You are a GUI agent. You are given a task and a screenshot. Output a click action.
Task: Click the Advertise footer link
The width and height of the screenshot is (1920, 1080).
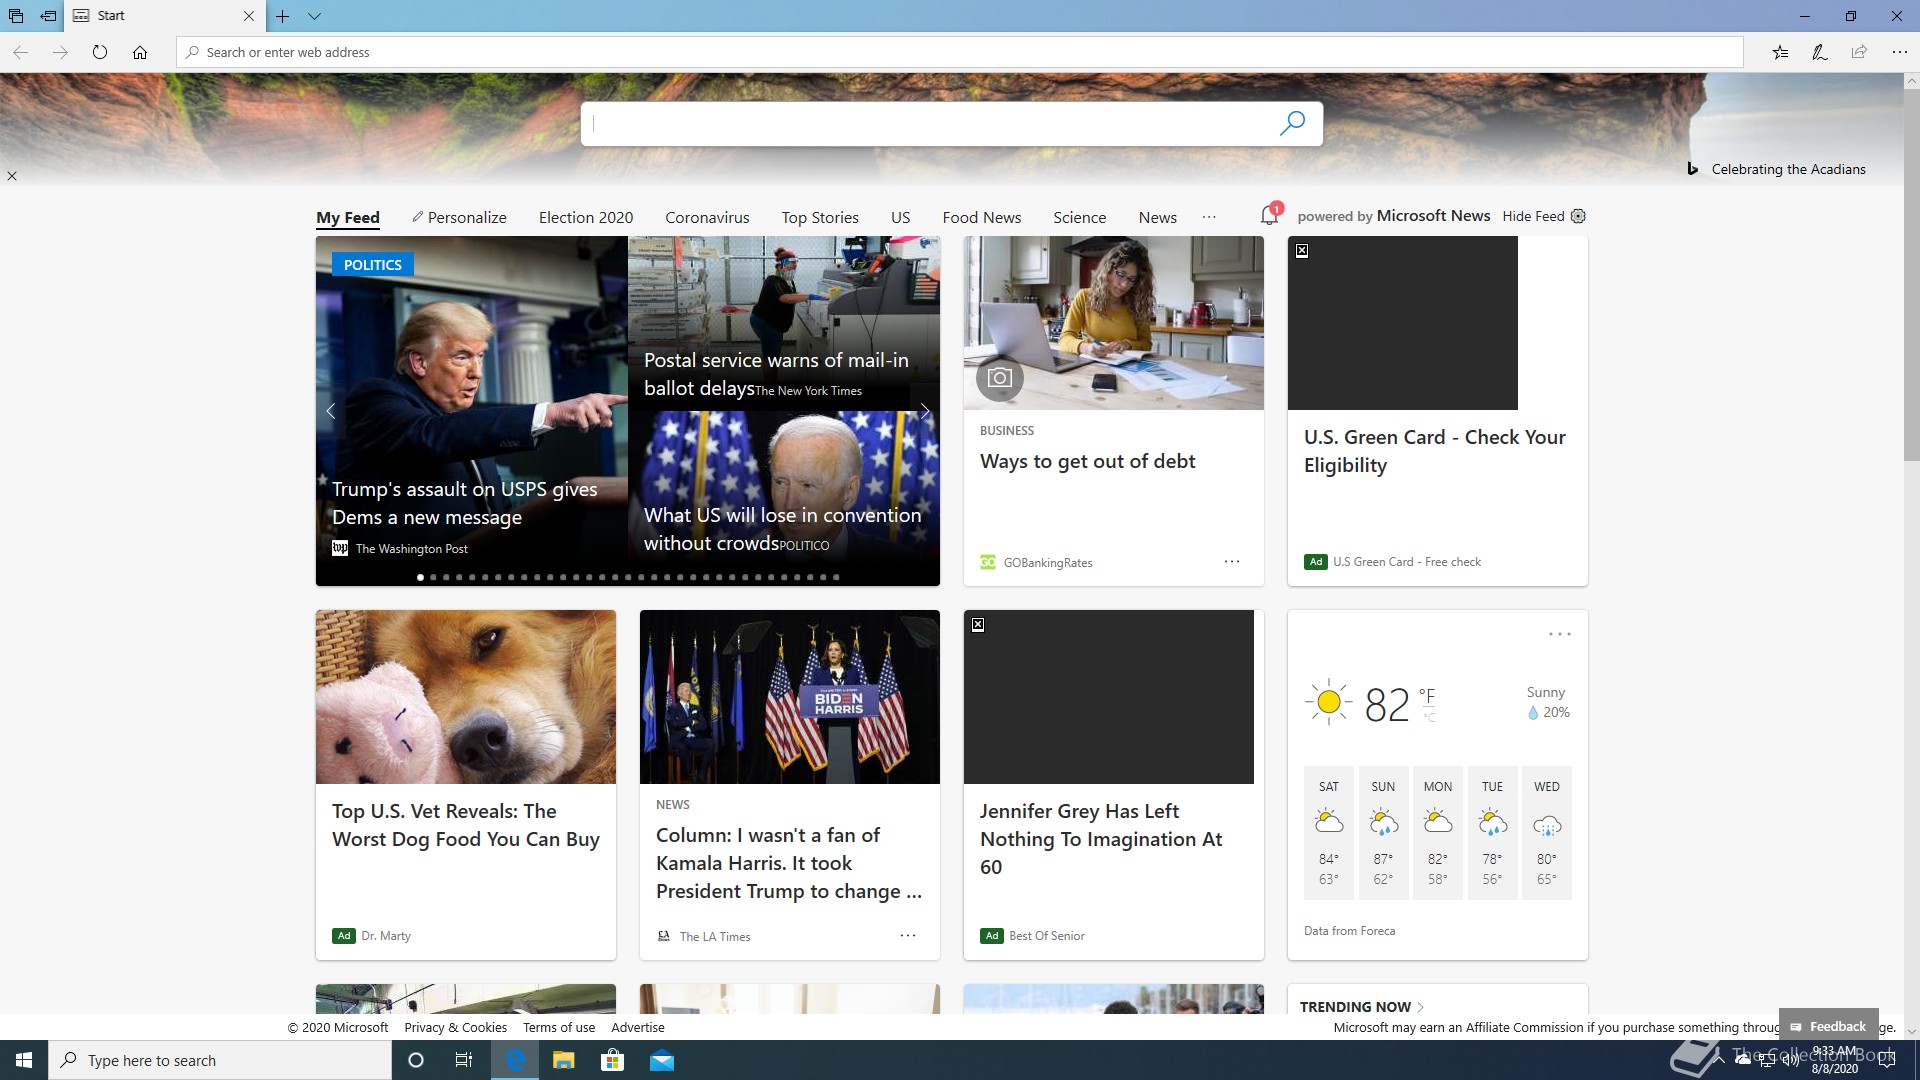click(x=638, y=1027)
